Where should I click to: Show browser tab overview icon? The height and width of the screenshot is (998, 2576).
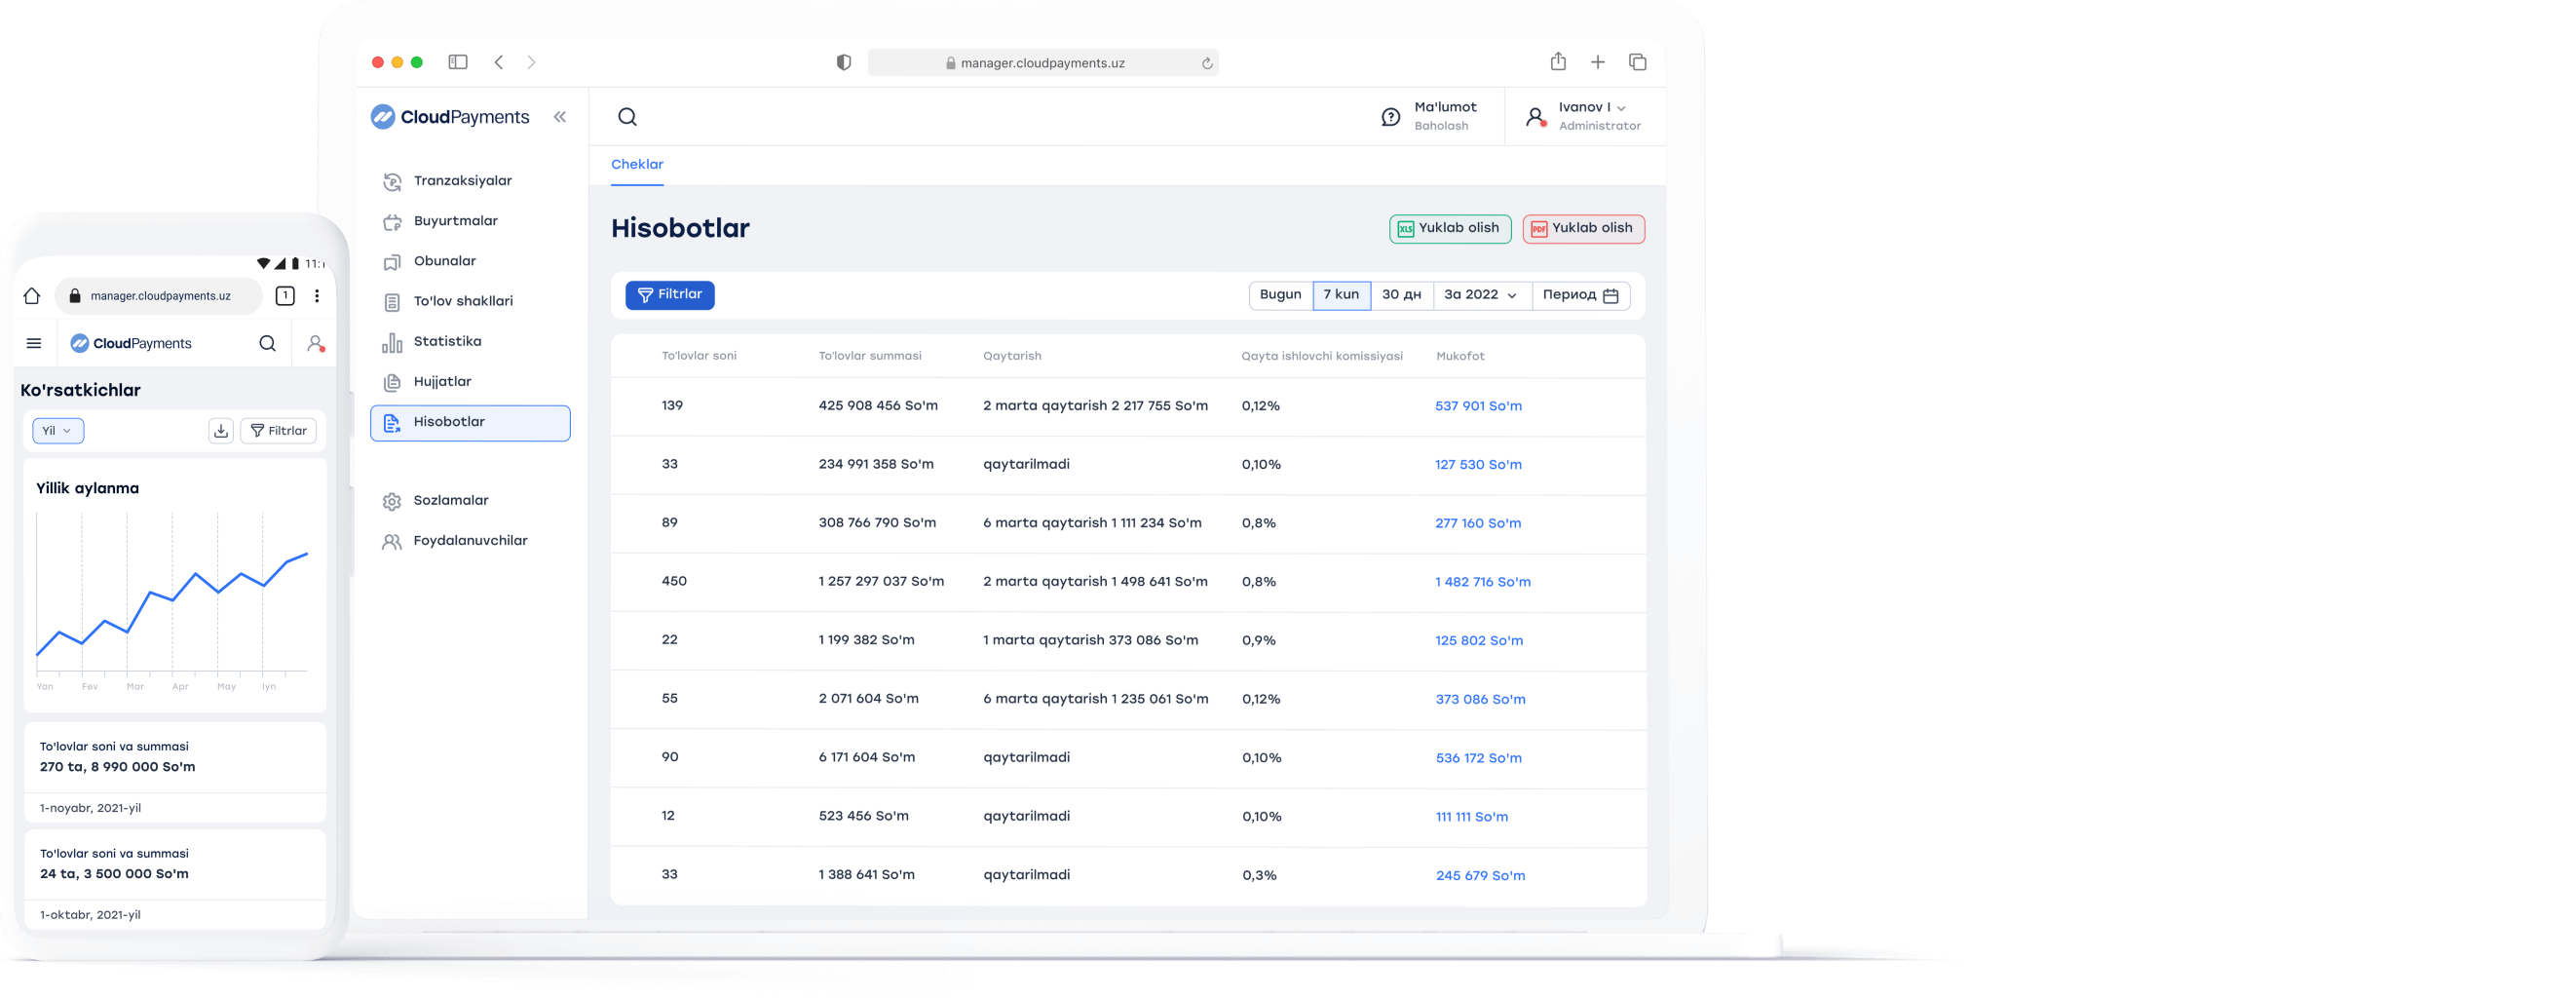pos(1637,62)
